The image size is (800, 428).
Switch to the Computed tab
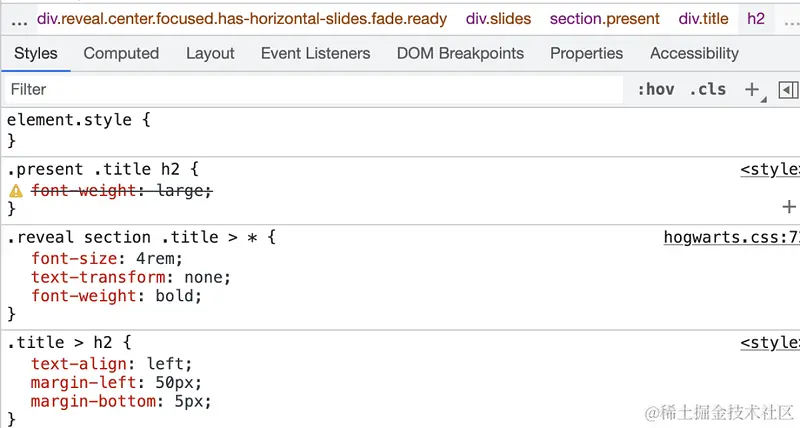(x=121, y=53)
